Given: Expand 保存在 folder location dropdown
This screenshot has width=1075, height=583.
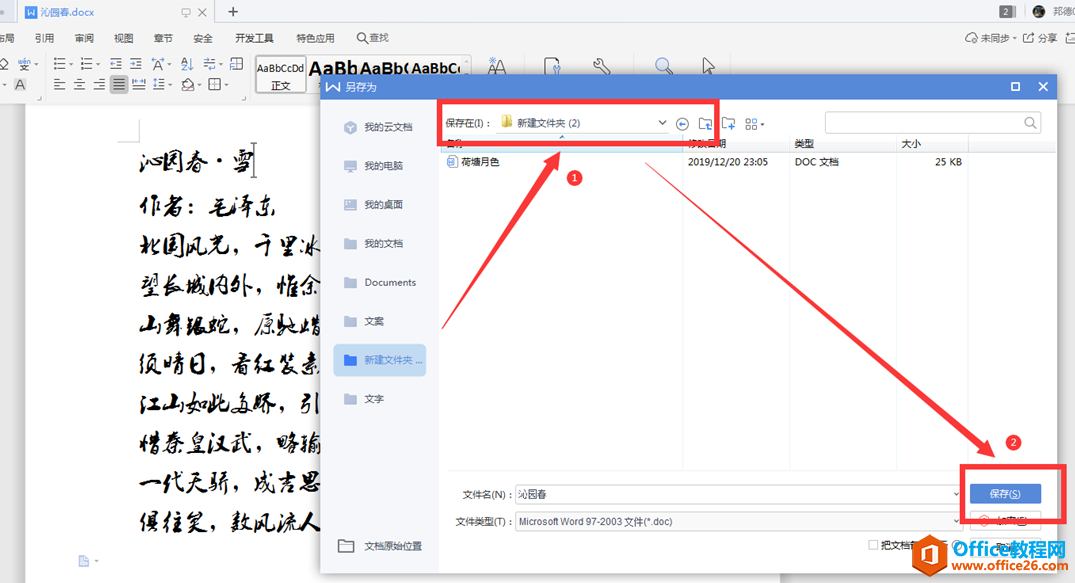Looking at the screenshot, I should [x=662, y=123].
